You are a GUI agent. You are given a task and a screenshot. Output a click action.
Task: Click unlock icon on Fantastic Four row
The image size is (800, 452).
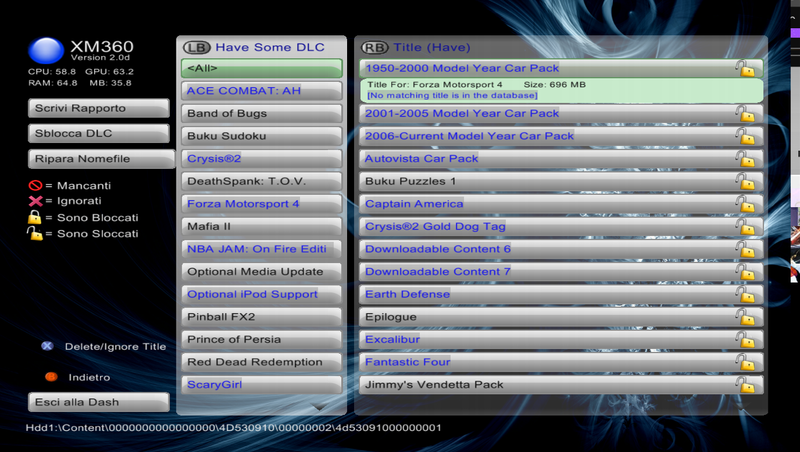point(745,362)
